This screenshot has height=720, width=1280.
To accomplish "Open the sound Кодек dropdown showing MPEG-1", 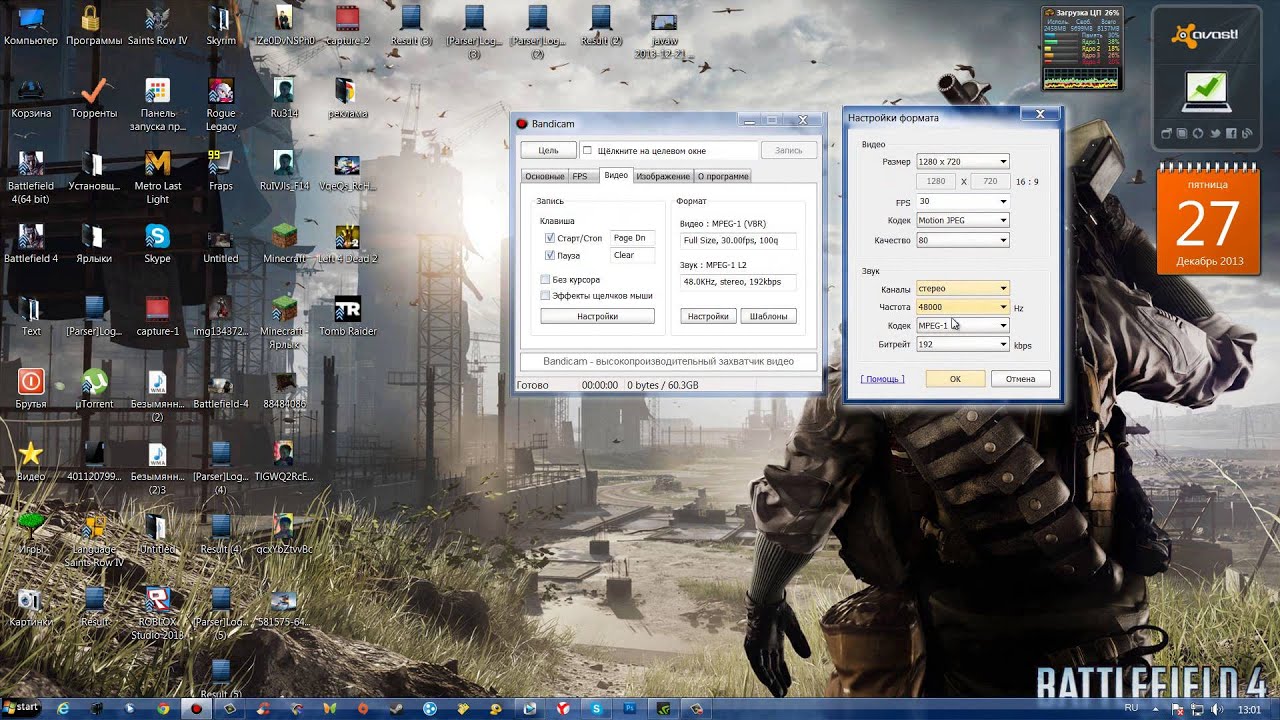I will tap(963, 325).
